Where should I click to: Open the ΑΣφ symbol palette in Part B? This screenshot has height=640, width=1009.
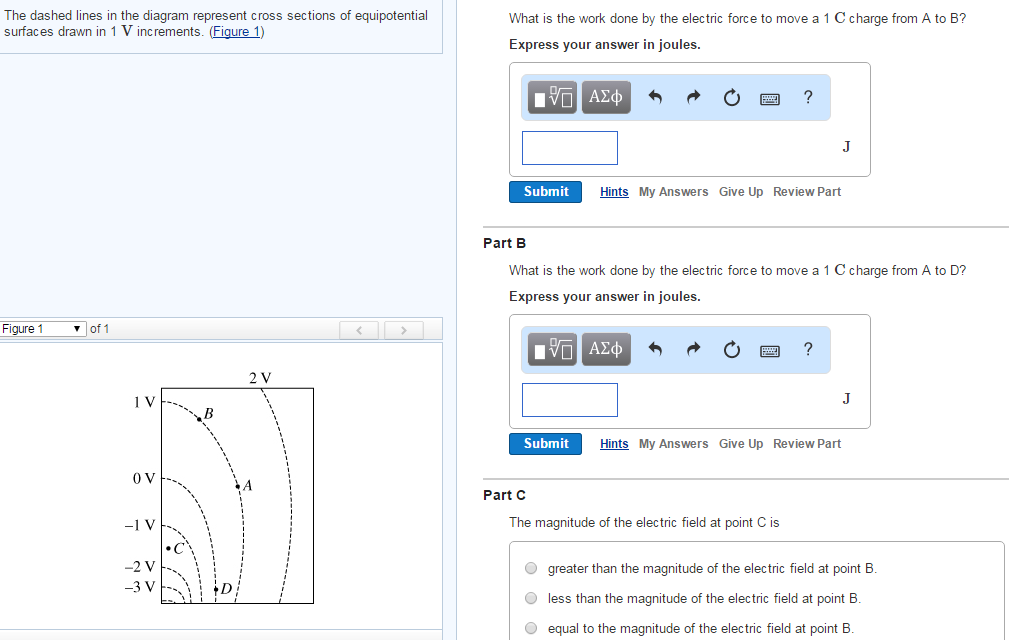(605, 349)
